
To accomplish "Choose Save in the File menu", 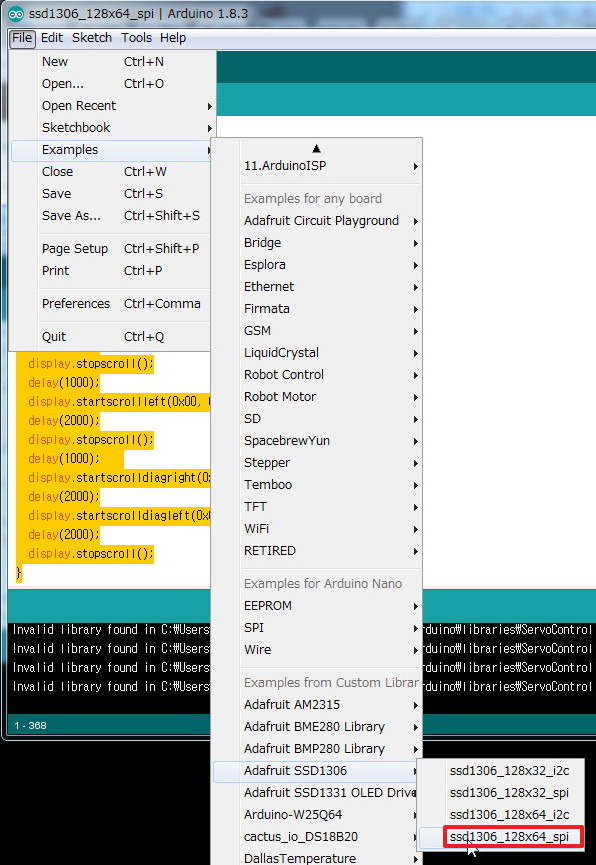I will 113,194.
